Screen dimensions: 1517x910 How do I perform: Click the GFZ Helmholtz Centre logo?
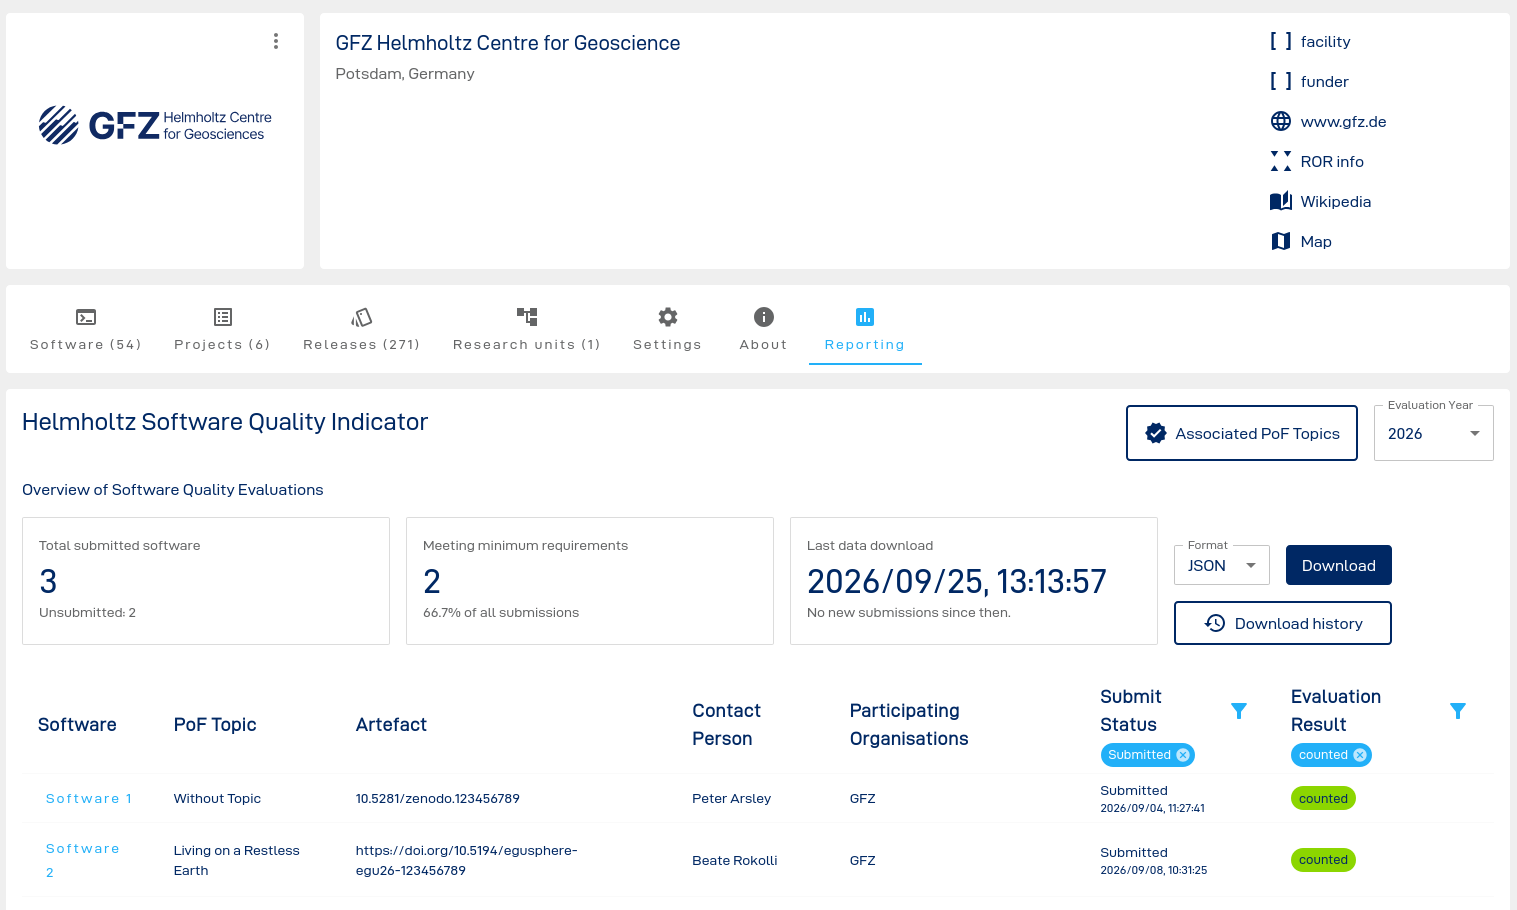155,125
